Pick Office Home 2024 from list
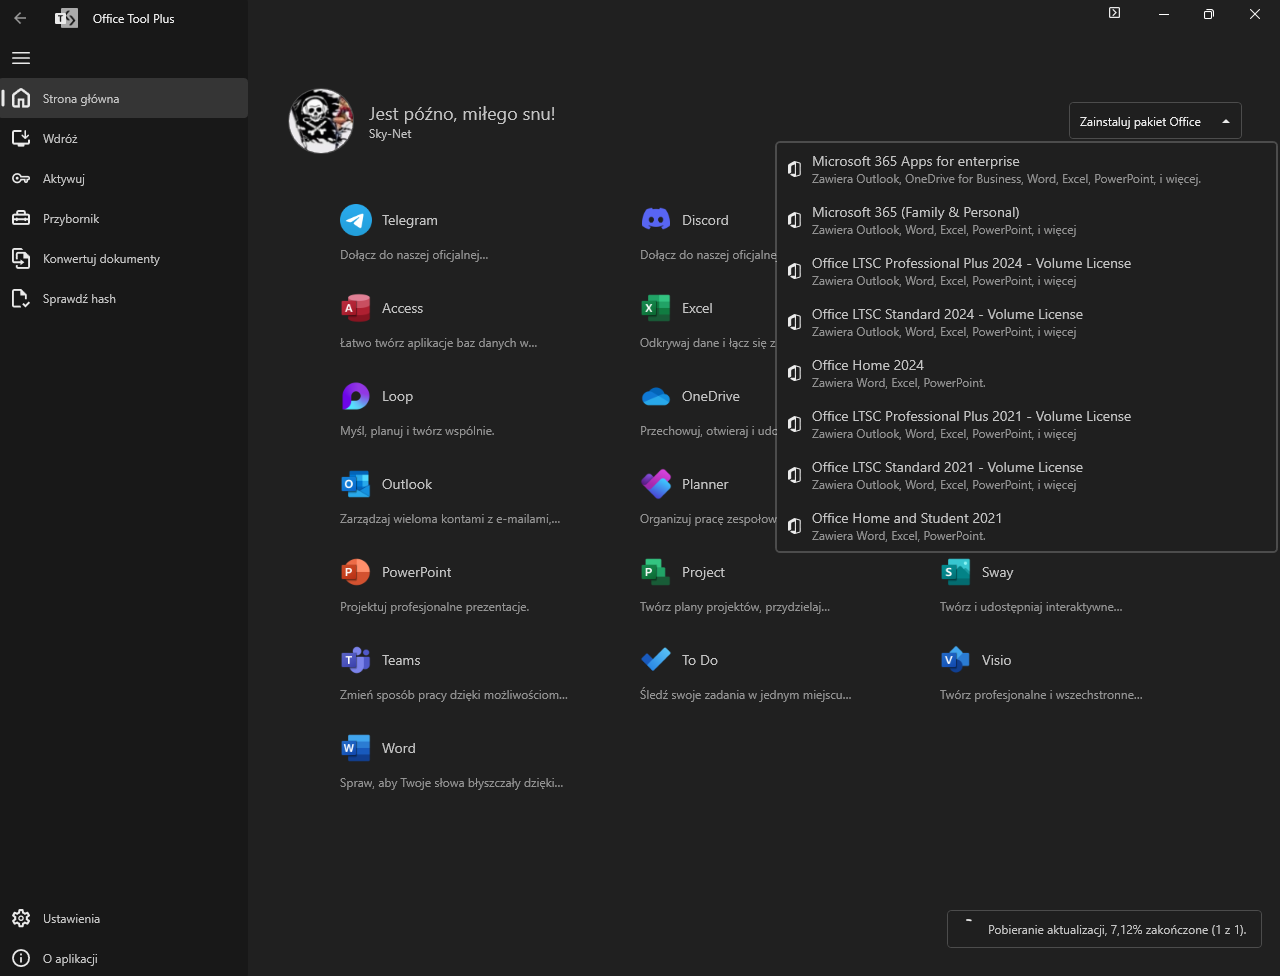The width and height of the screenshot is (1280, 976). click(x=1026, y=373)
